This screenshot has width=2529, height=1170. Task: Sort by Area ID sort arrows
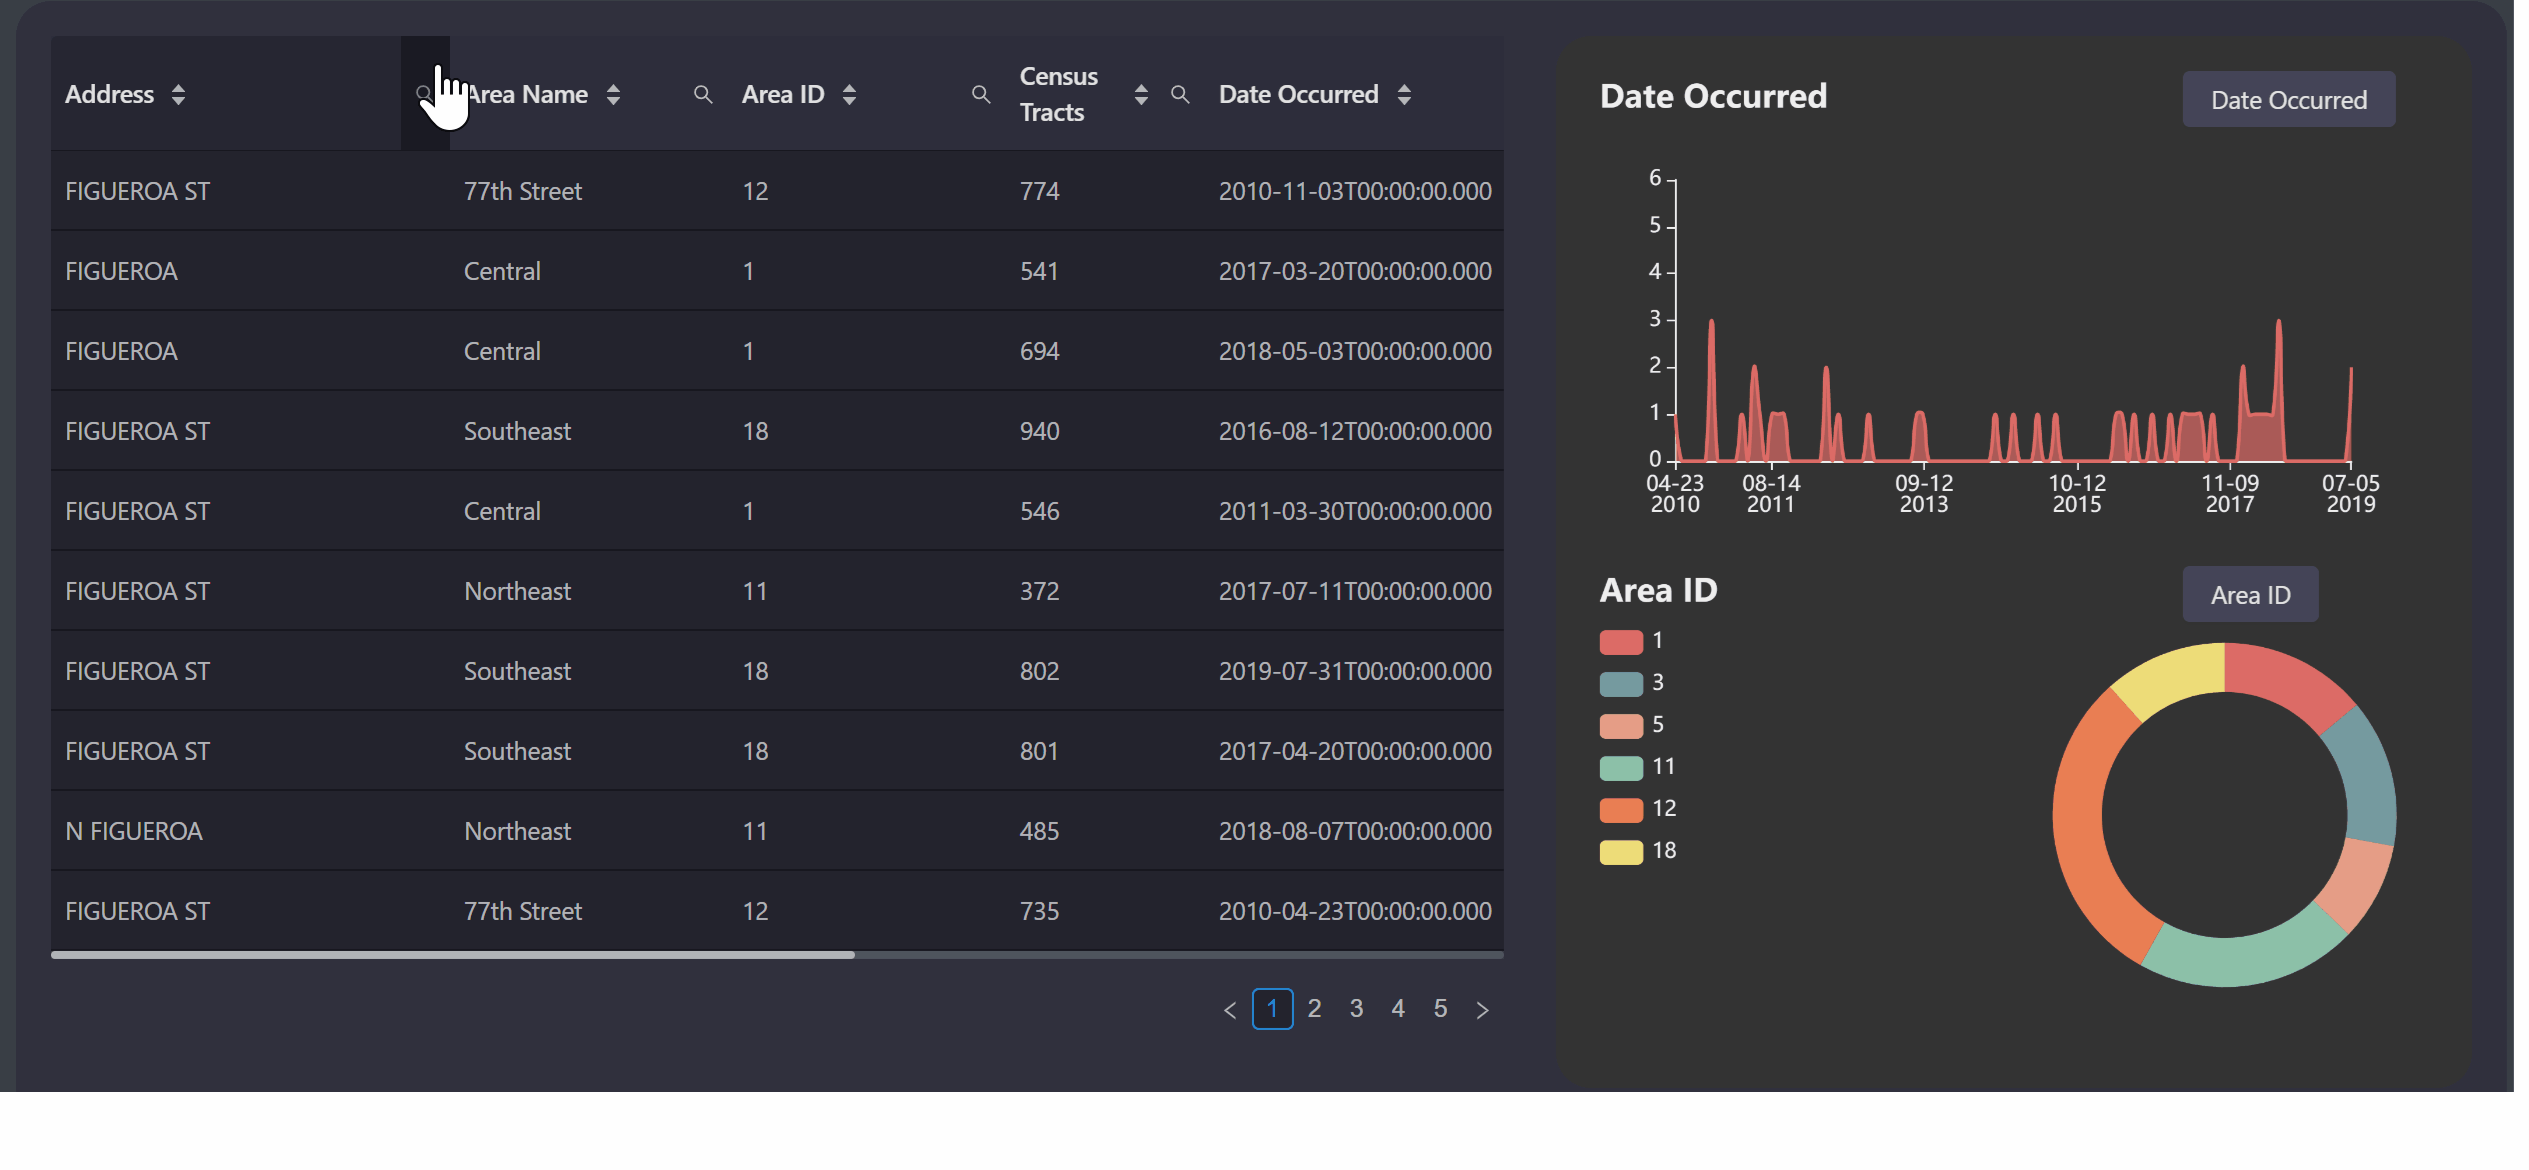click(x=849, y=94)
